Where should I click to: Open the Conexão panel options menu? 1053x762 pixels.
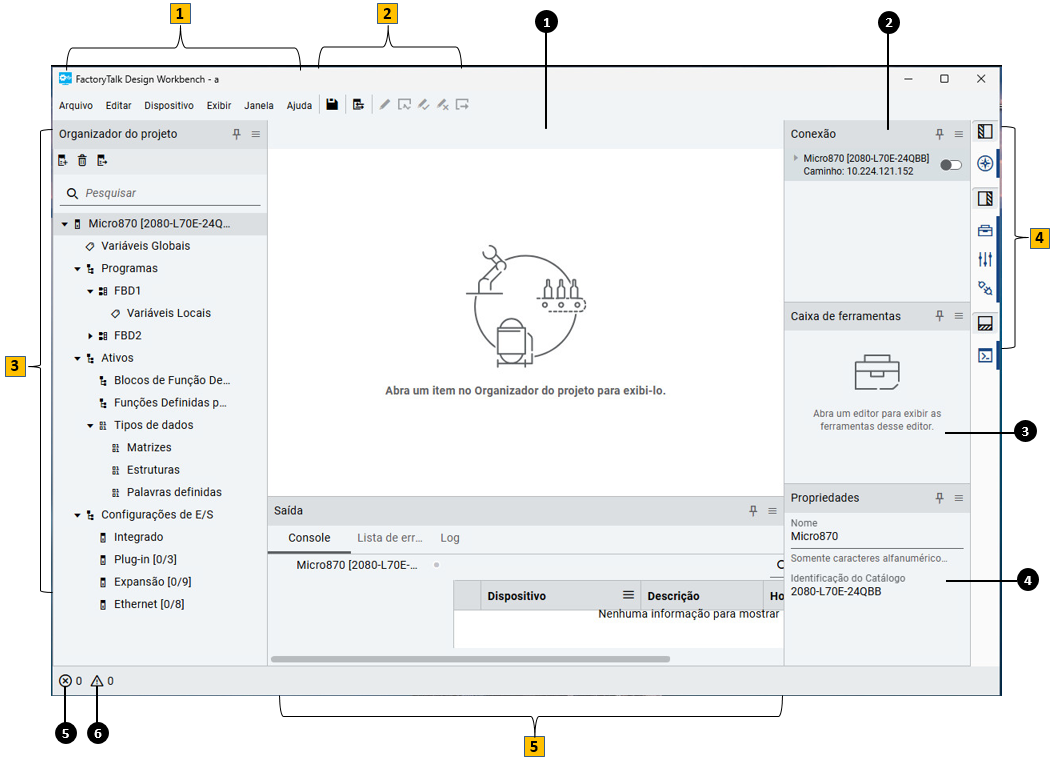tap(959, 134)
